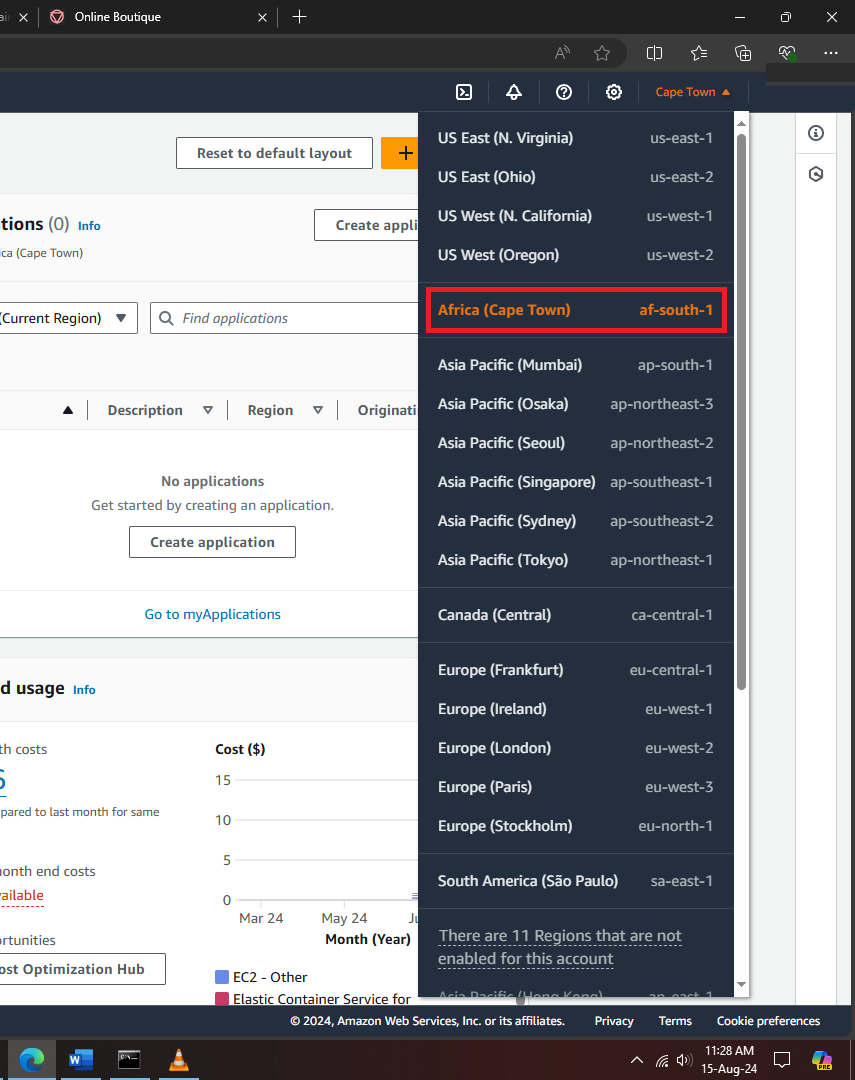The image size is (855, 1080).
Task: Open the hexagon icon on right sidebar
Action: tap(816, 174)
